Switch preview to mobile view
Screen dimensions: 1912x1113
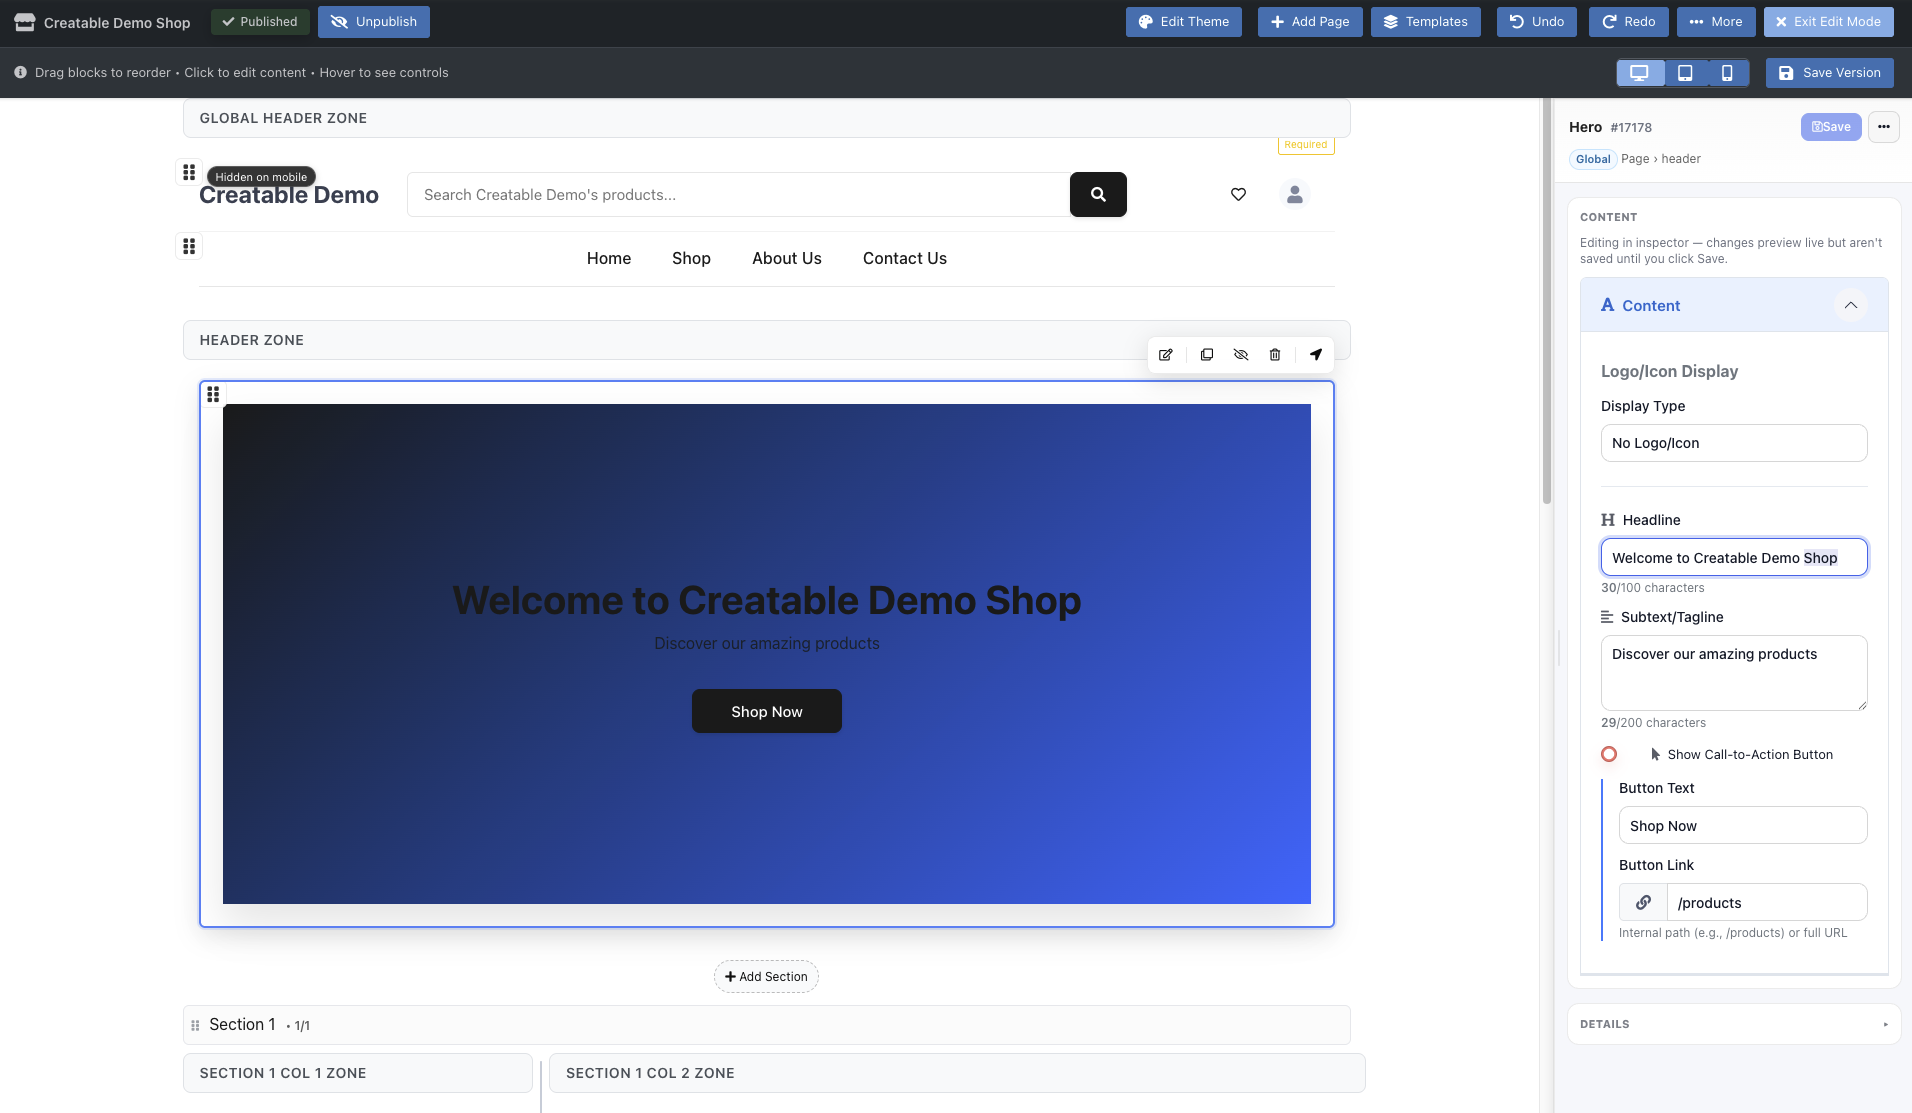pyautogui.click(x=1729, y=72)
